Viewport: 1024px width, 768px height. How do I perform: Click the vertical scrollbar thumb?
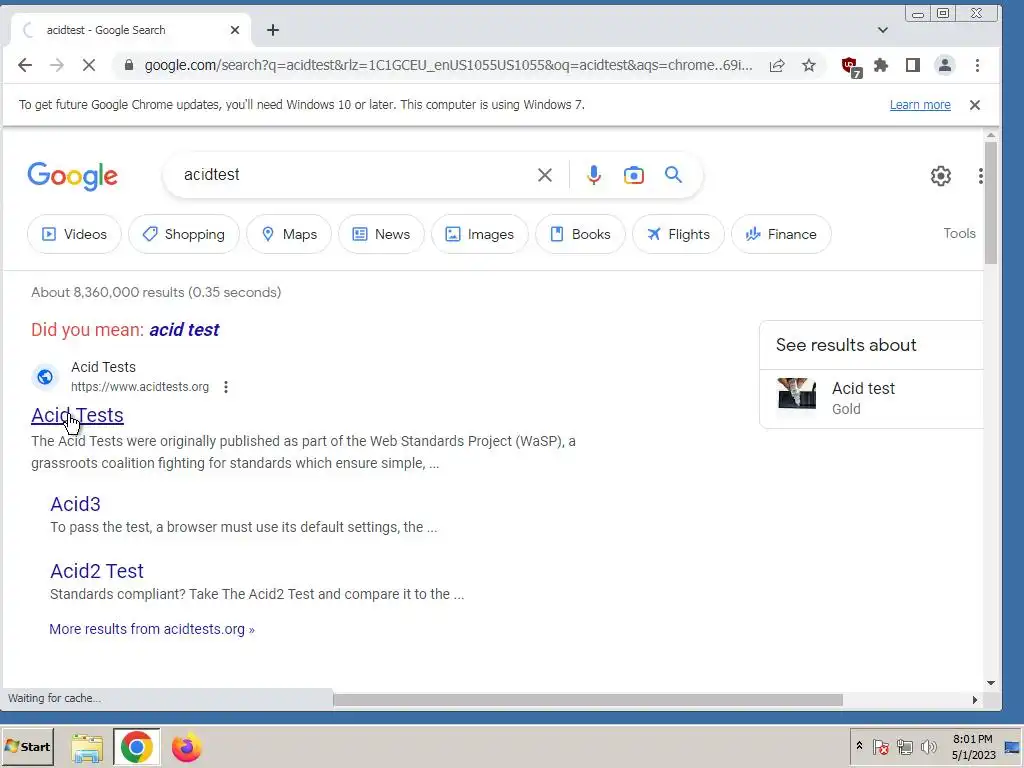click(x=991, y=202)
